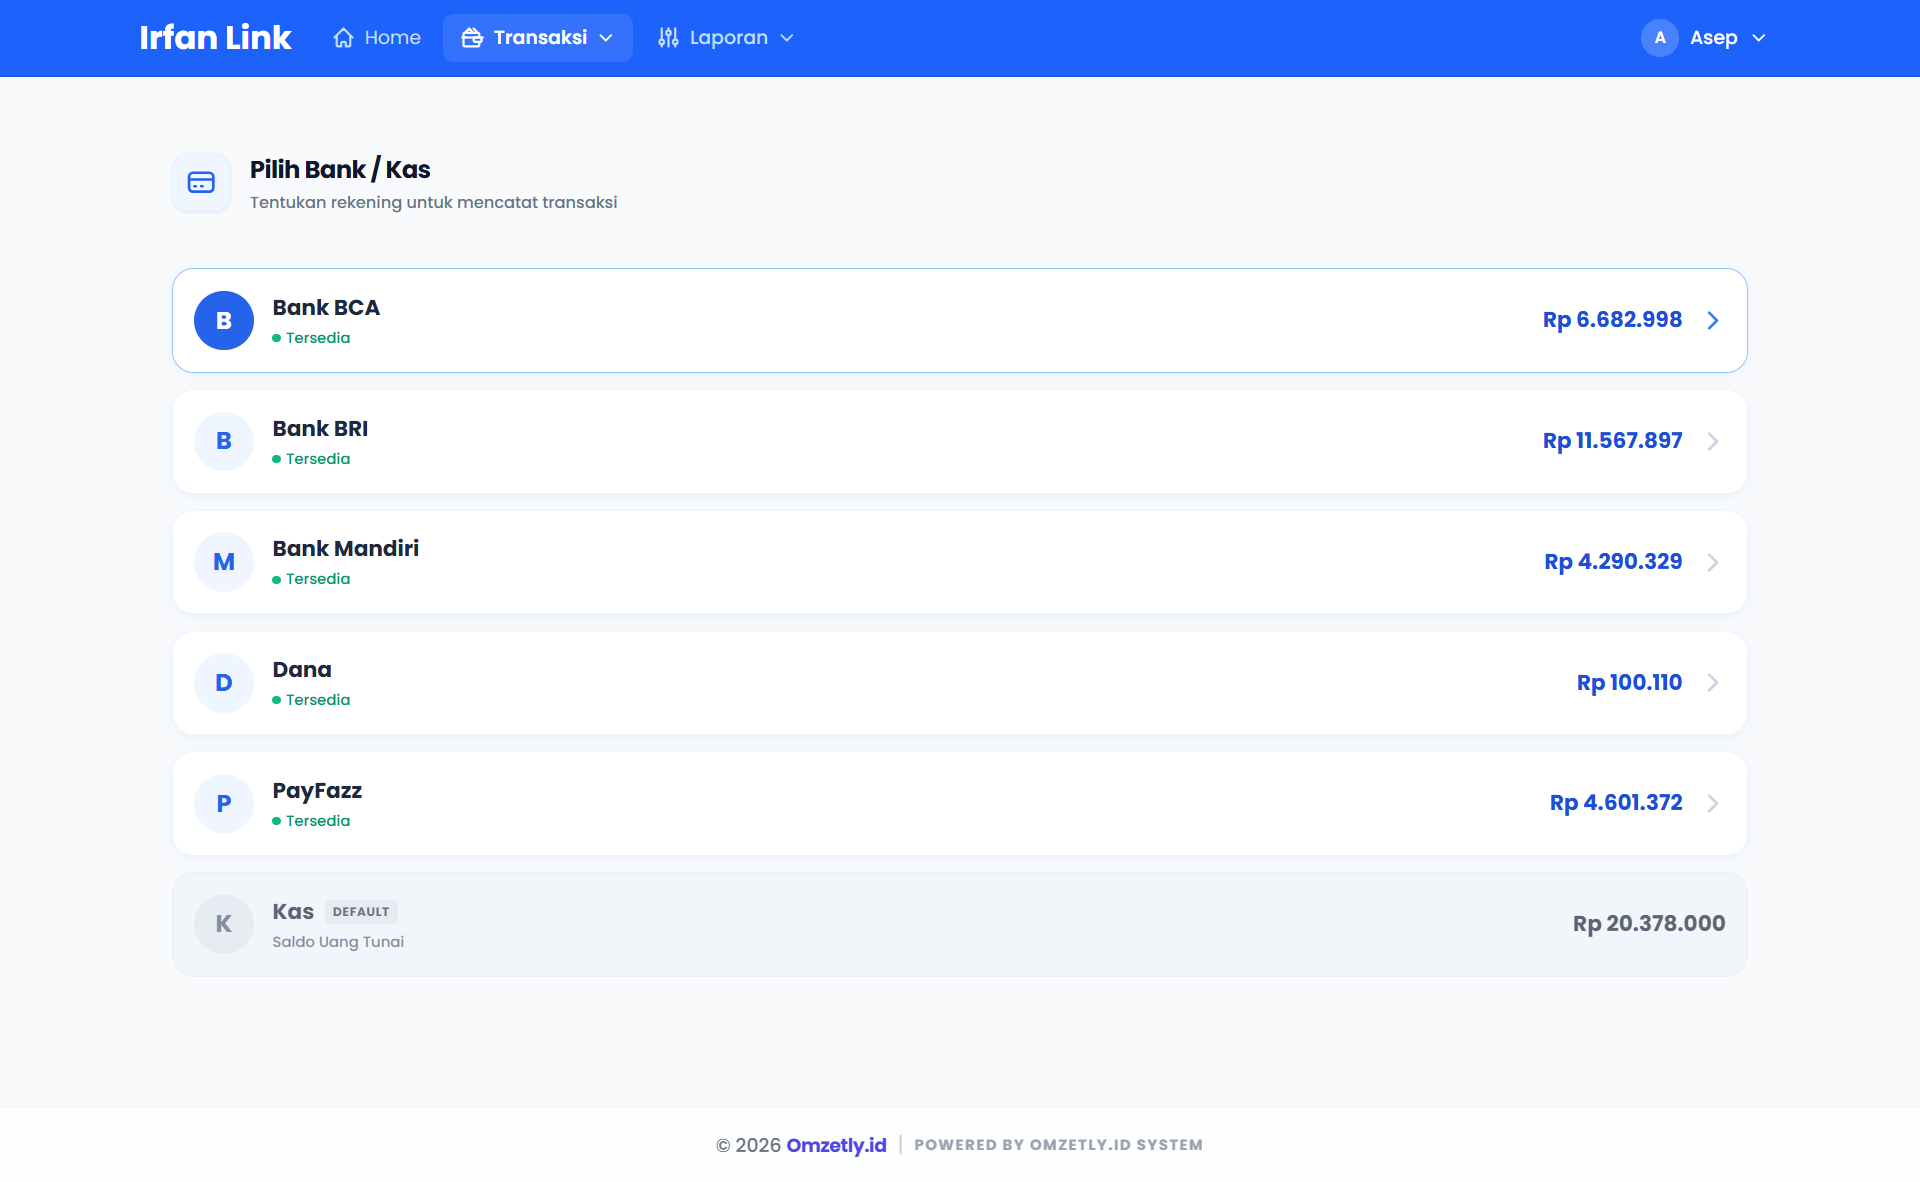Click the Rp 20.378.000 cash balance

pyautogui.click(x=1649, y=924)
